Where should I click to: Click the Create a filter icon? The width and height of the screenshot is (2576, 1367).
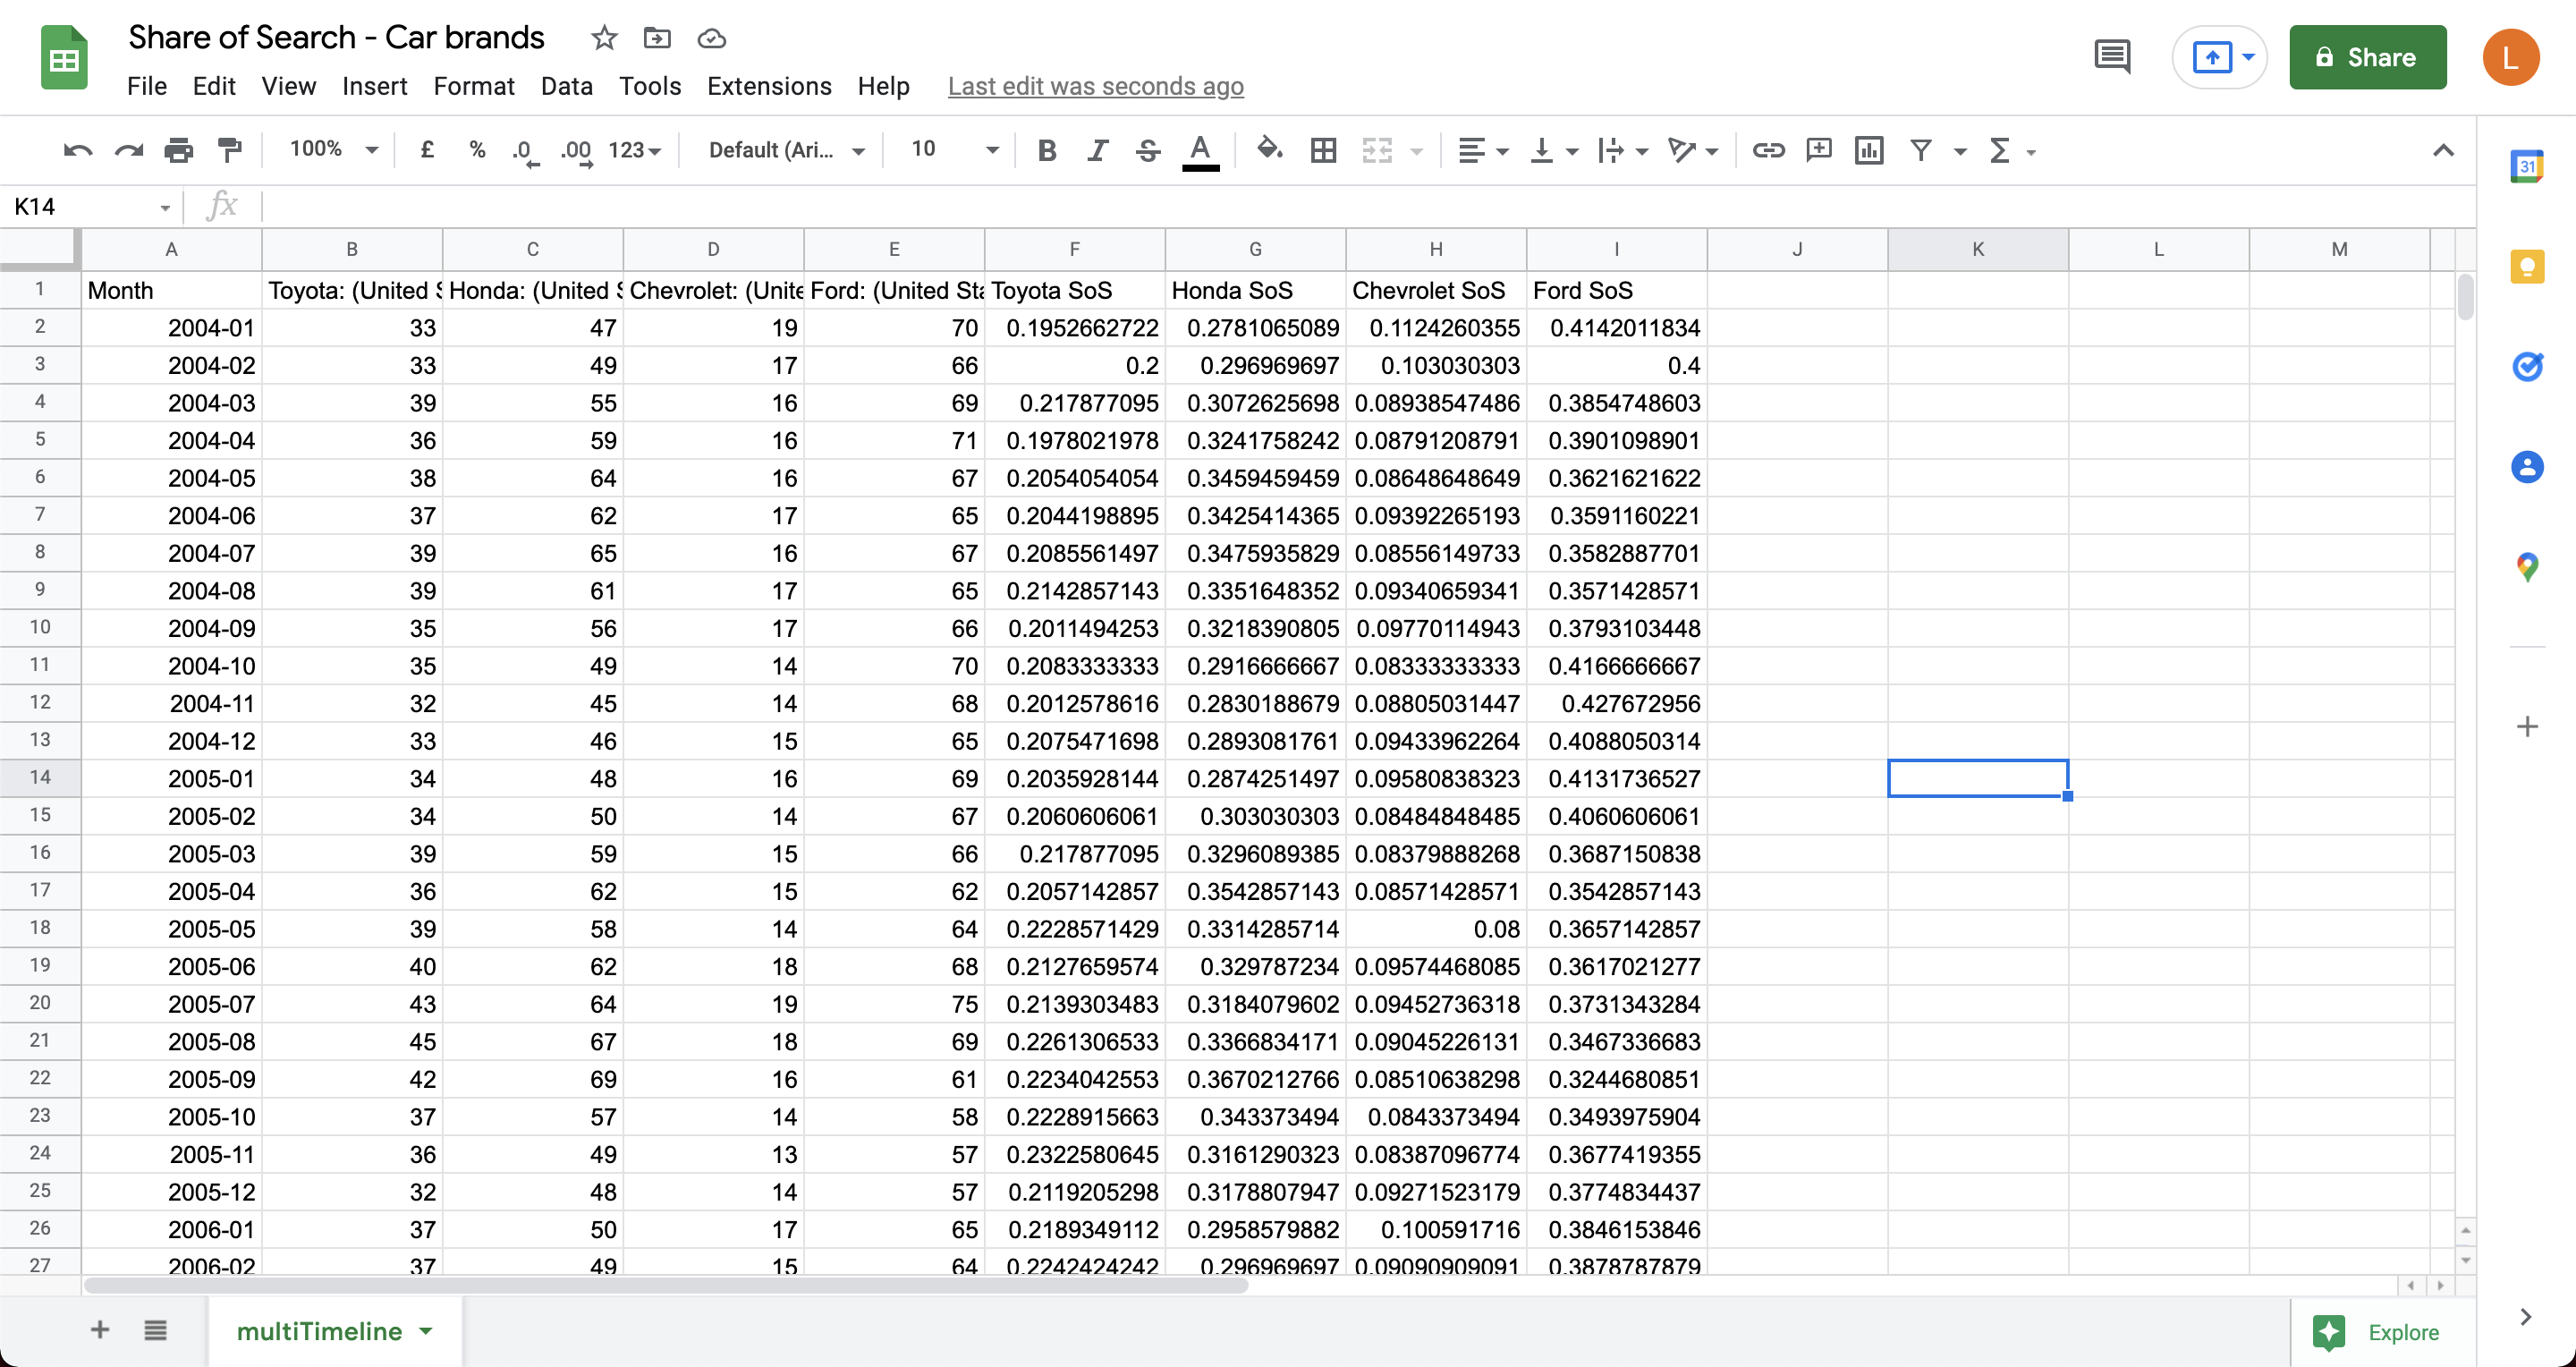coord(1921,150)
